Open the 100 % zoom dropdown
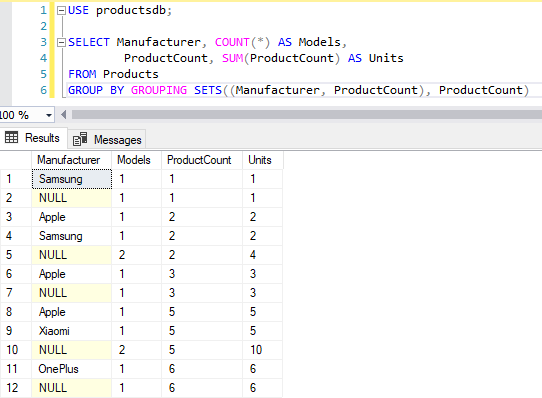The width and height of the screenshot is (542, 398). [x=49, y=115]
